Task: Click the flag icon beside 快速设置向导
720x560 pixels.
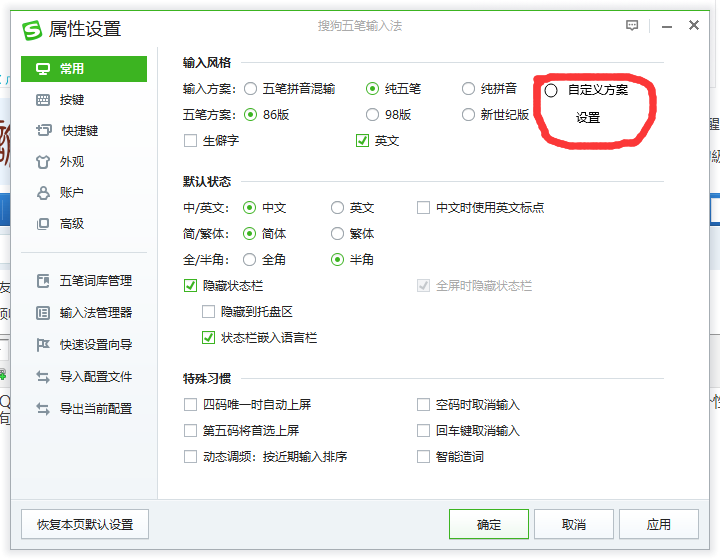Action: click(x=43, y=345)
